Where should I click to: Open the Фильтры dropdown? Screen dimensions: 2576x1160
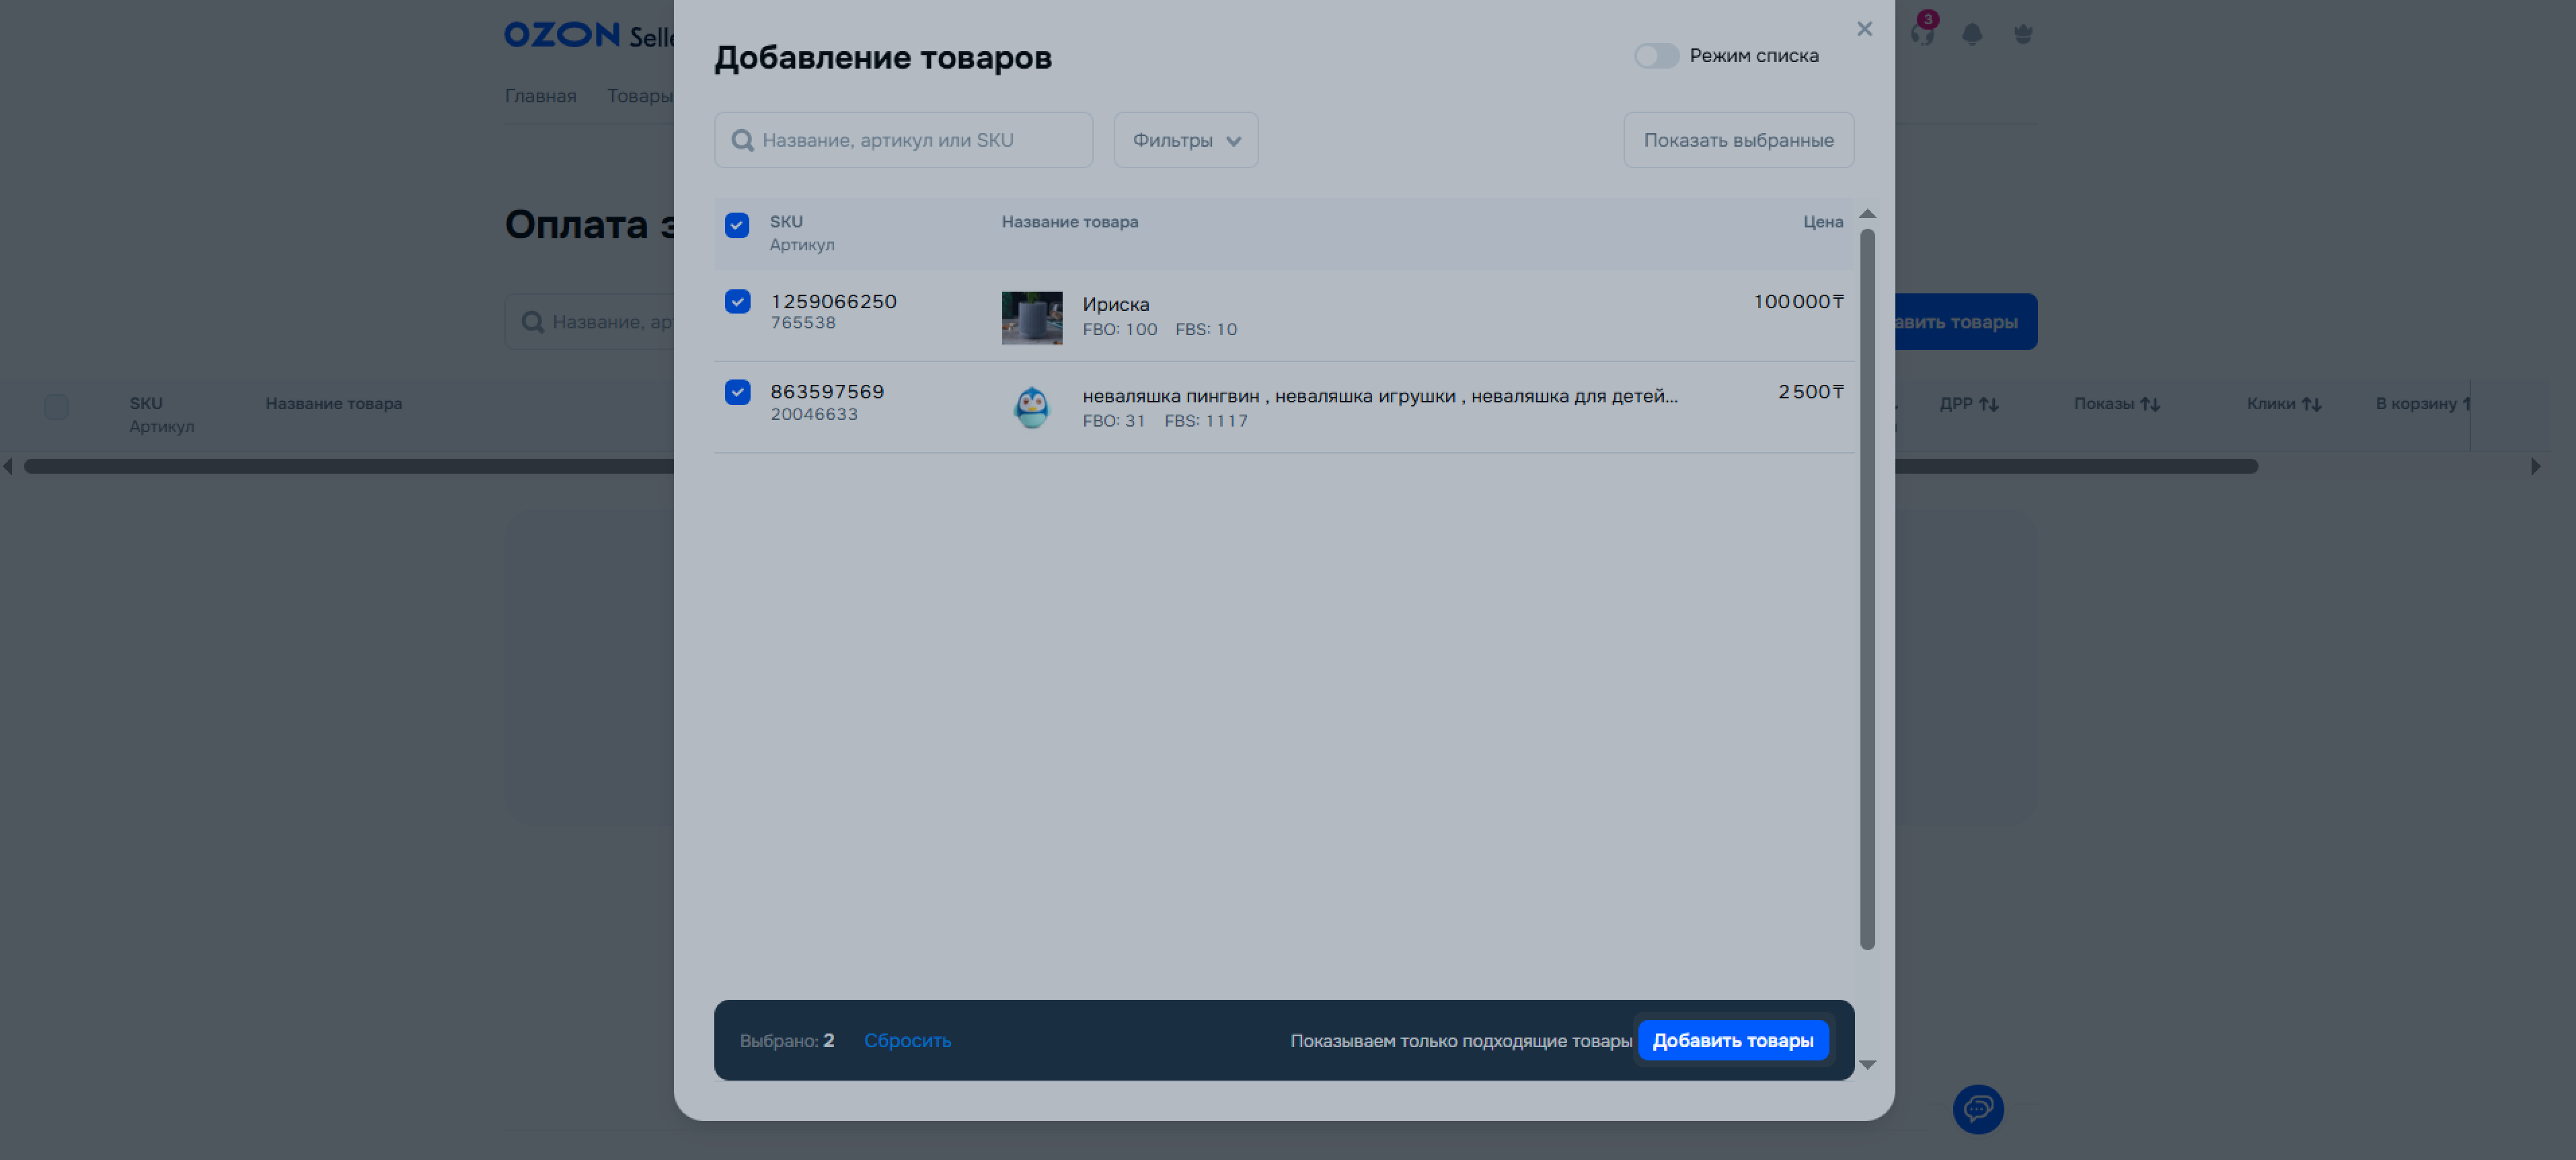(x=1186, y=140)
